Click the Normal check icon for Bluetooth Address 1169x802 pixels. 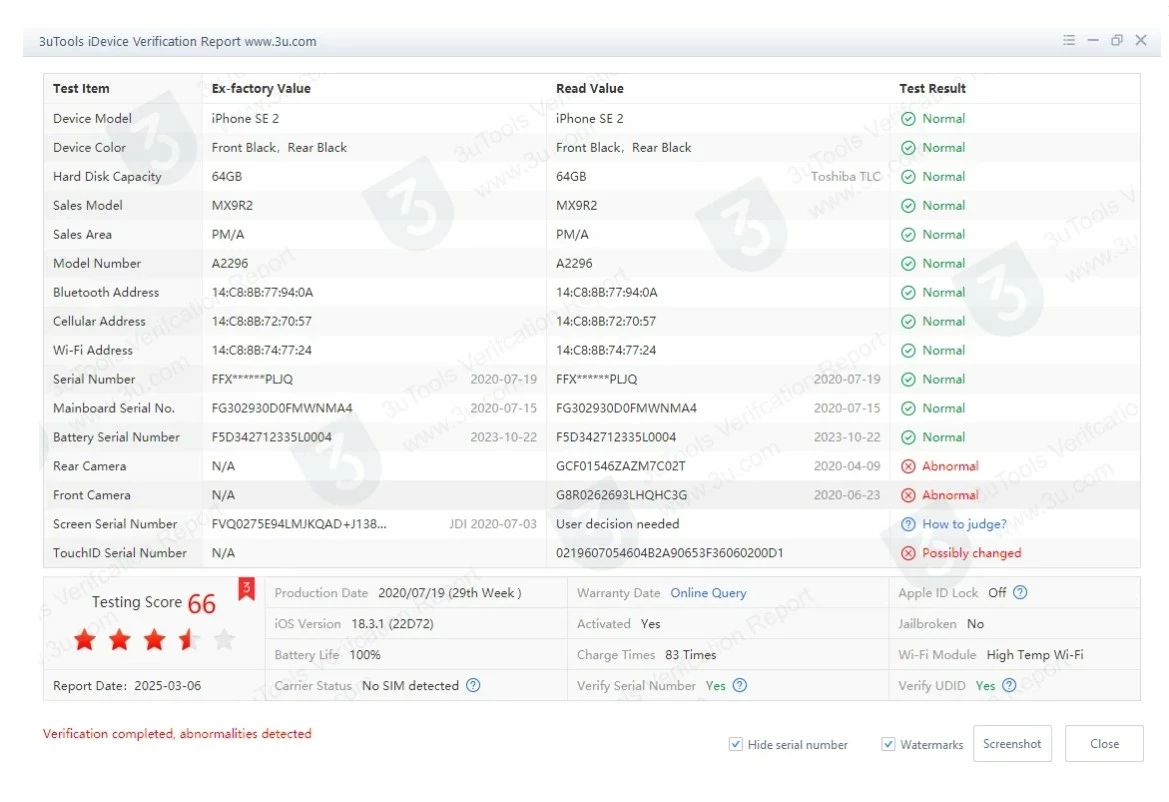click(x=908, y=293)
